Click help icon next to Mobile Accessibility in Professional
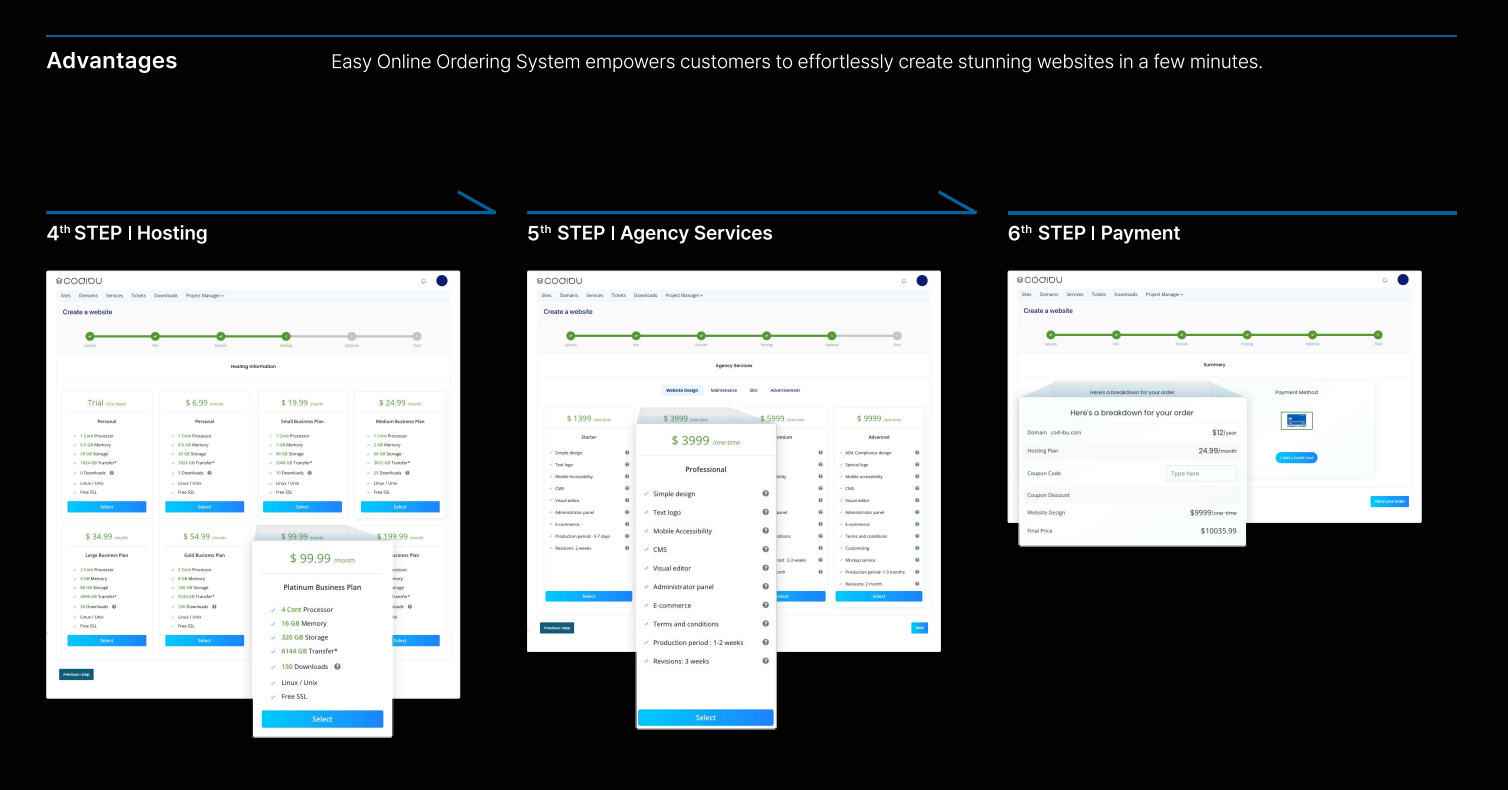The width and height of the screenshot is (1508, 790). tap(765, 531)
